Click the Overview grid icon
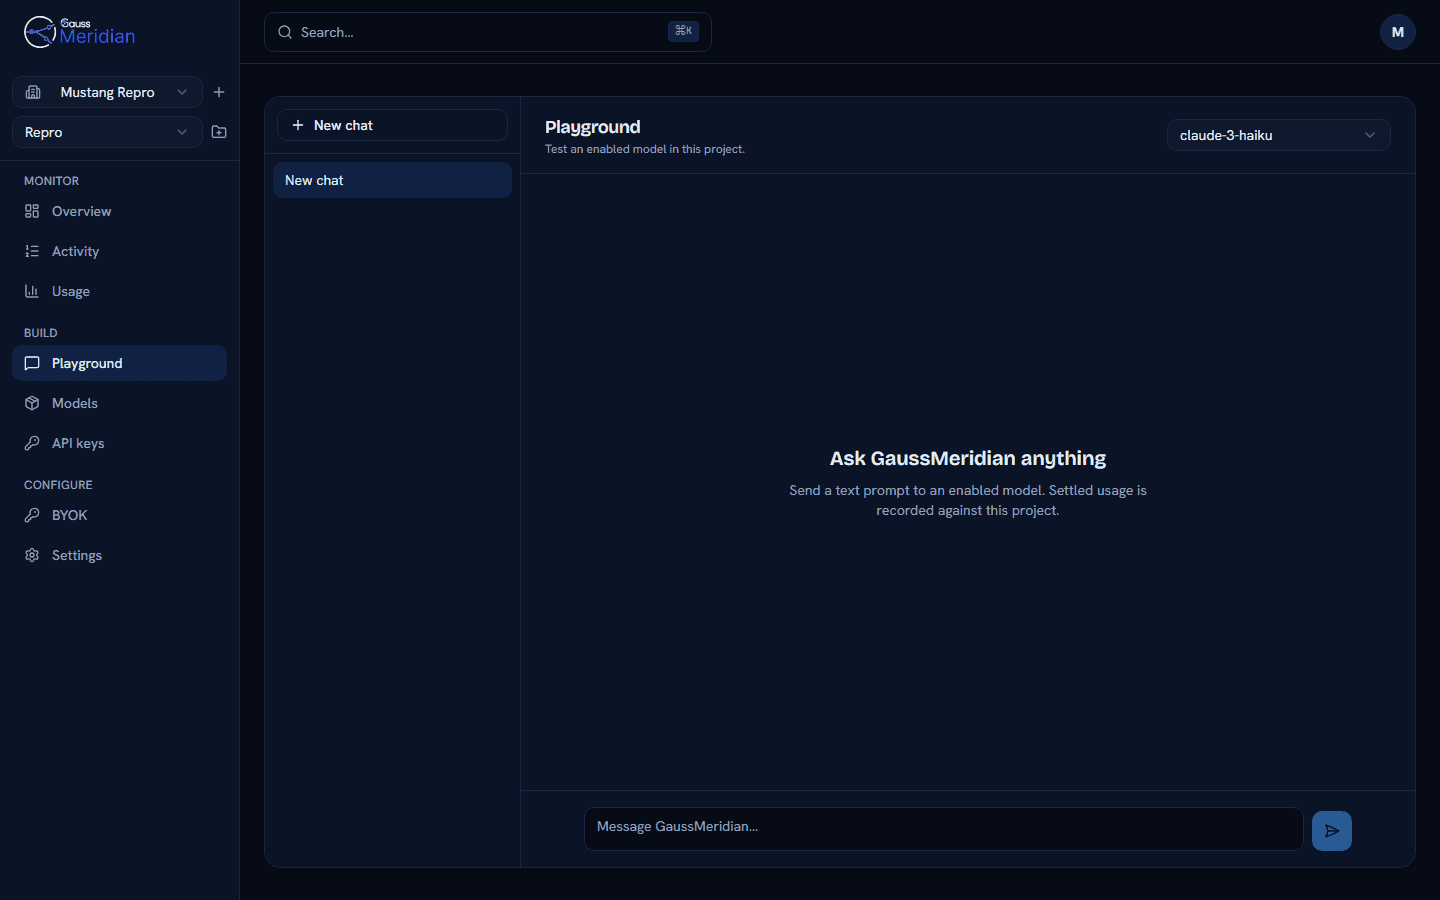 32,211
